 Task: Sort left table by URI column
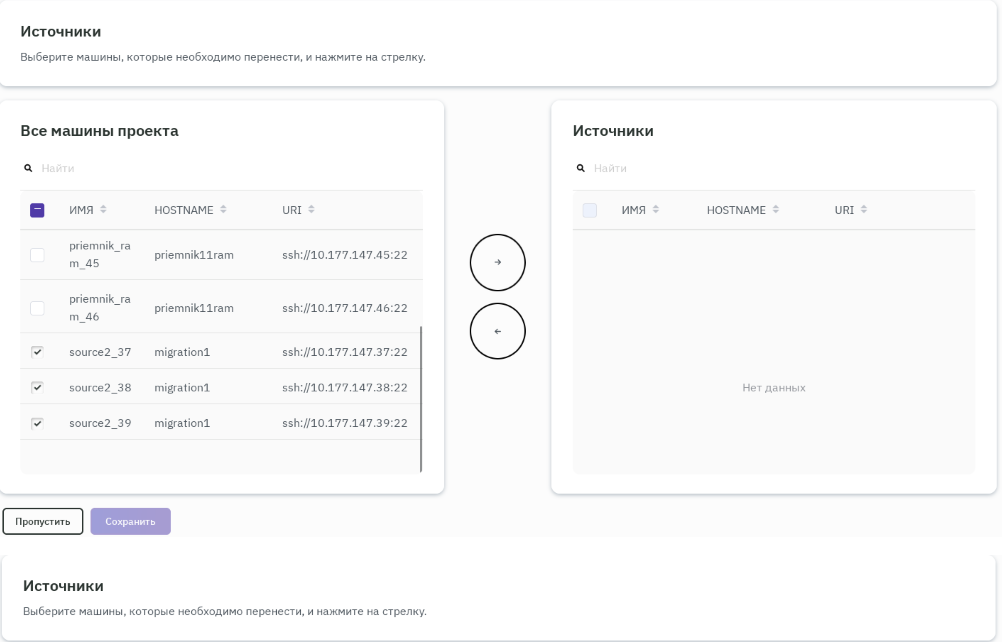tap(311, 210)
